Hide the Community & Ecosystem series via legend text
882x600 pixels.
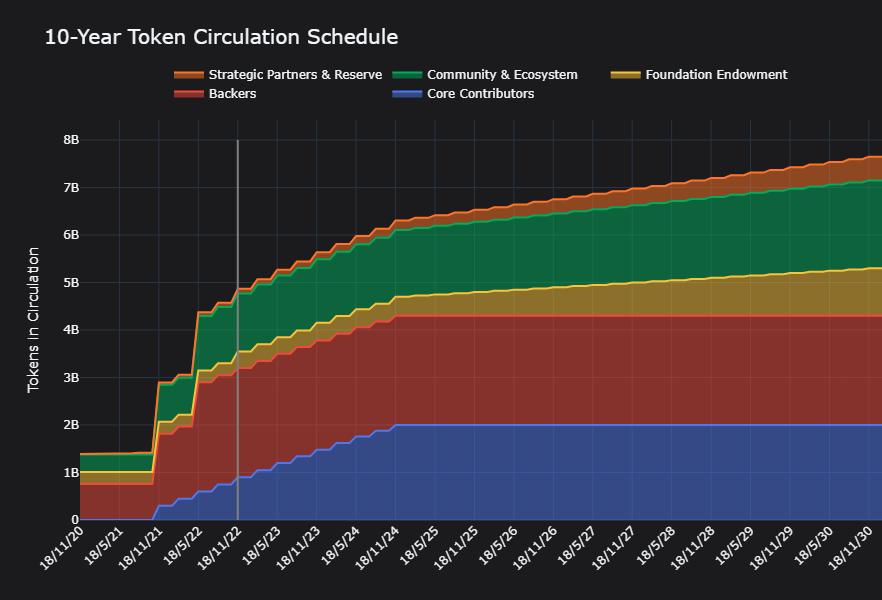click(502, 75)
